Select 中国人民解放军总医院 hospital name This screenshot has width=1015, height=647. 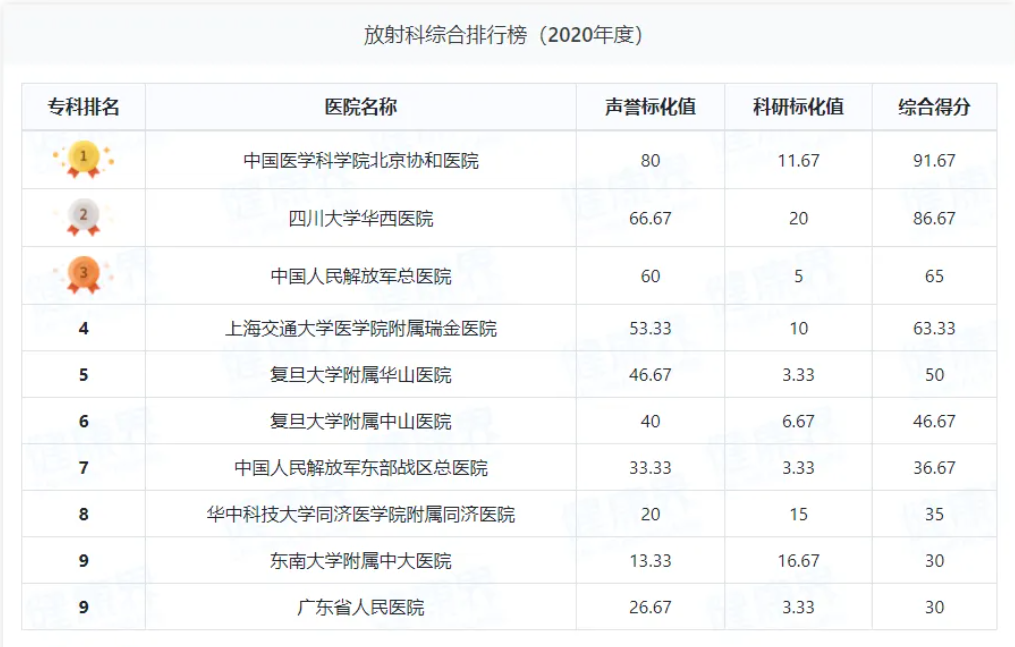361,277
